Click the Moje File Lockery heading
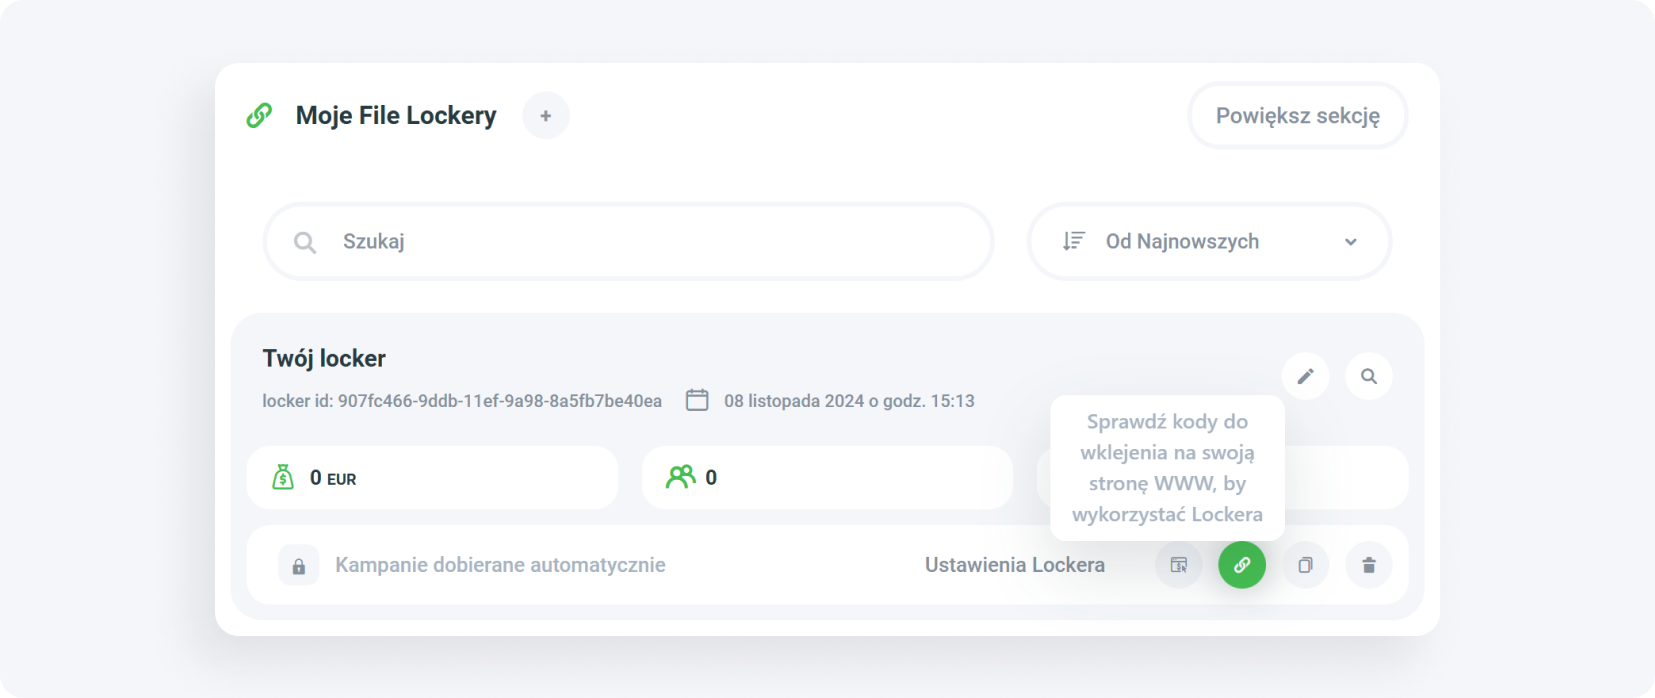The width and height of the screenshot is (1655, 698). click(396, 116)
